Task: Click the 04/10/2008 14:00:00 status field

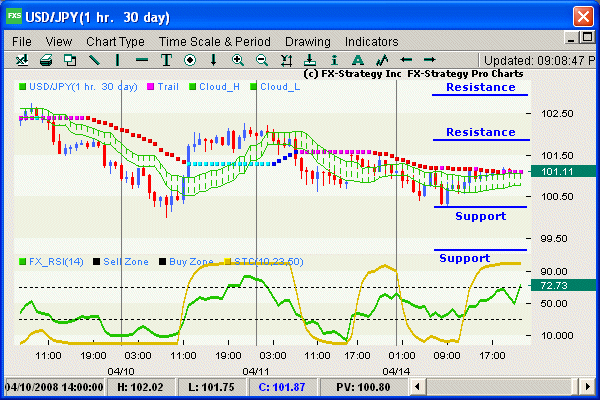Action: tap(54, 387)
